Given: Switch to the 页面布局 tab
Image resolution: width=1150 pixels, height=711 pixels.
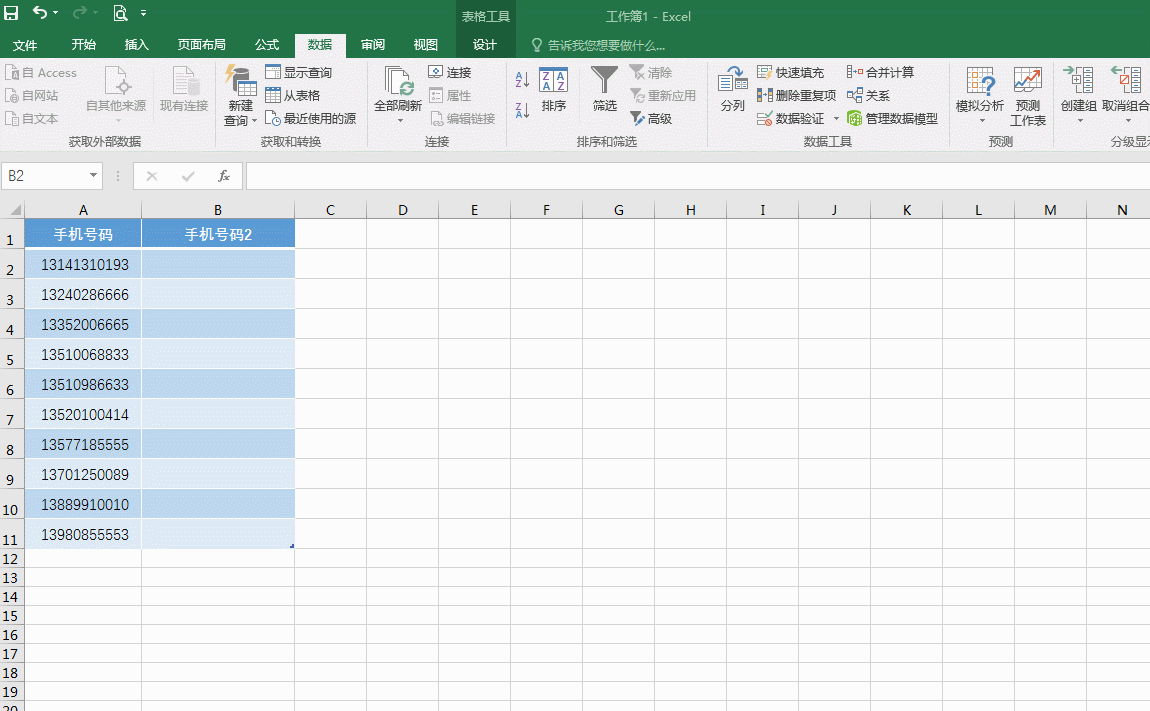Looking at the screenshot, I should (202, 45).
